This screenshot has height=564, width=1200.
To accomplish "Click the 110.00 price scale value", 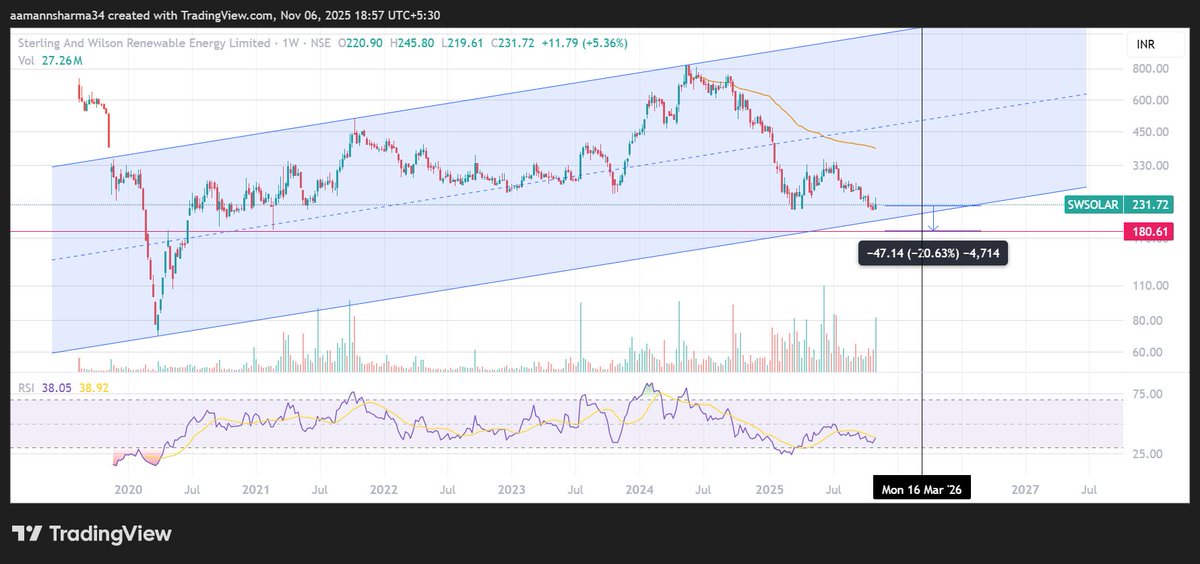I will pos(1150,286).
